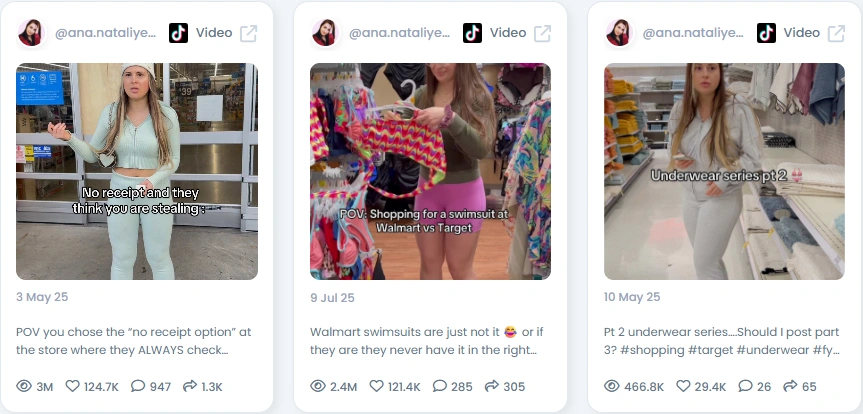This screenshot has width=863, height=414.
Task: Click TikTok logo on underwear series card
Action: (766, 33)
